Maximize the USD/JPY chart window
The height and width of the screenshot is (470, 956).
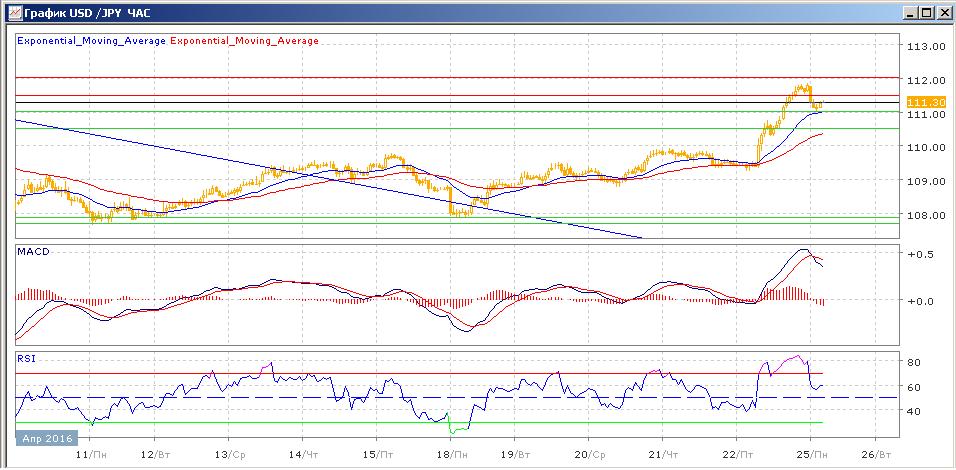925,13
